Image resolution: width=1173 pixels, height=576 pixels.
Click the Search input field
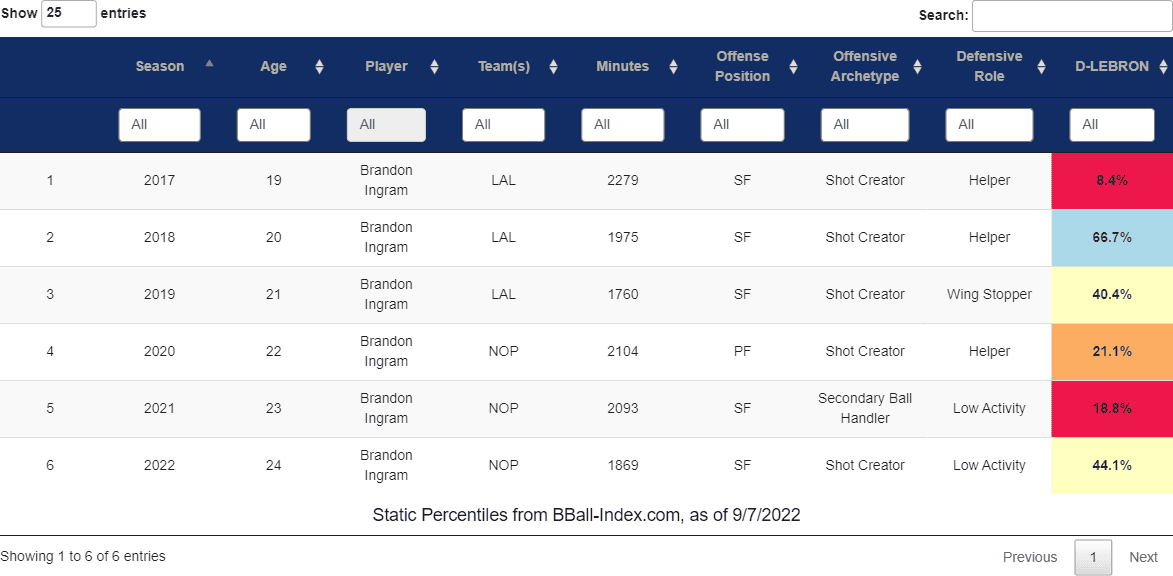point(1072,16)
